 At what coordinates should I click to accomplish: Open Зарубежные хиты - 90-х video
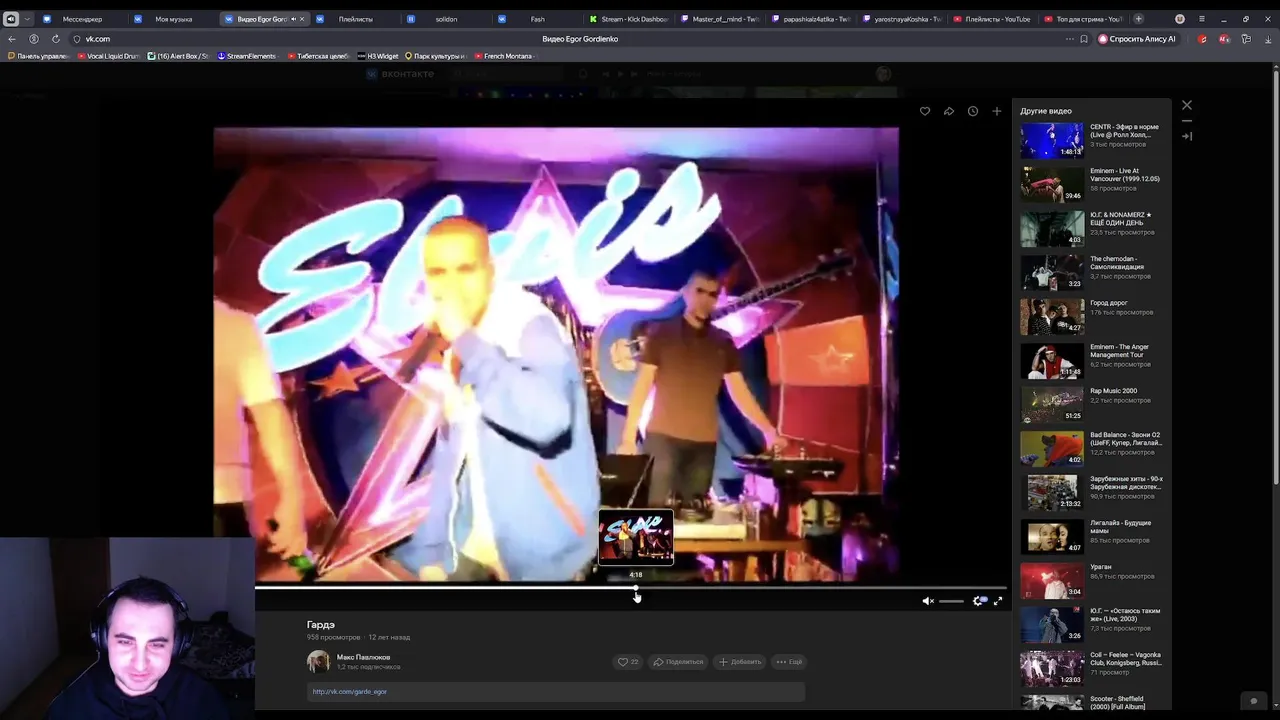pyautogui.click(x=1091, y=492)
